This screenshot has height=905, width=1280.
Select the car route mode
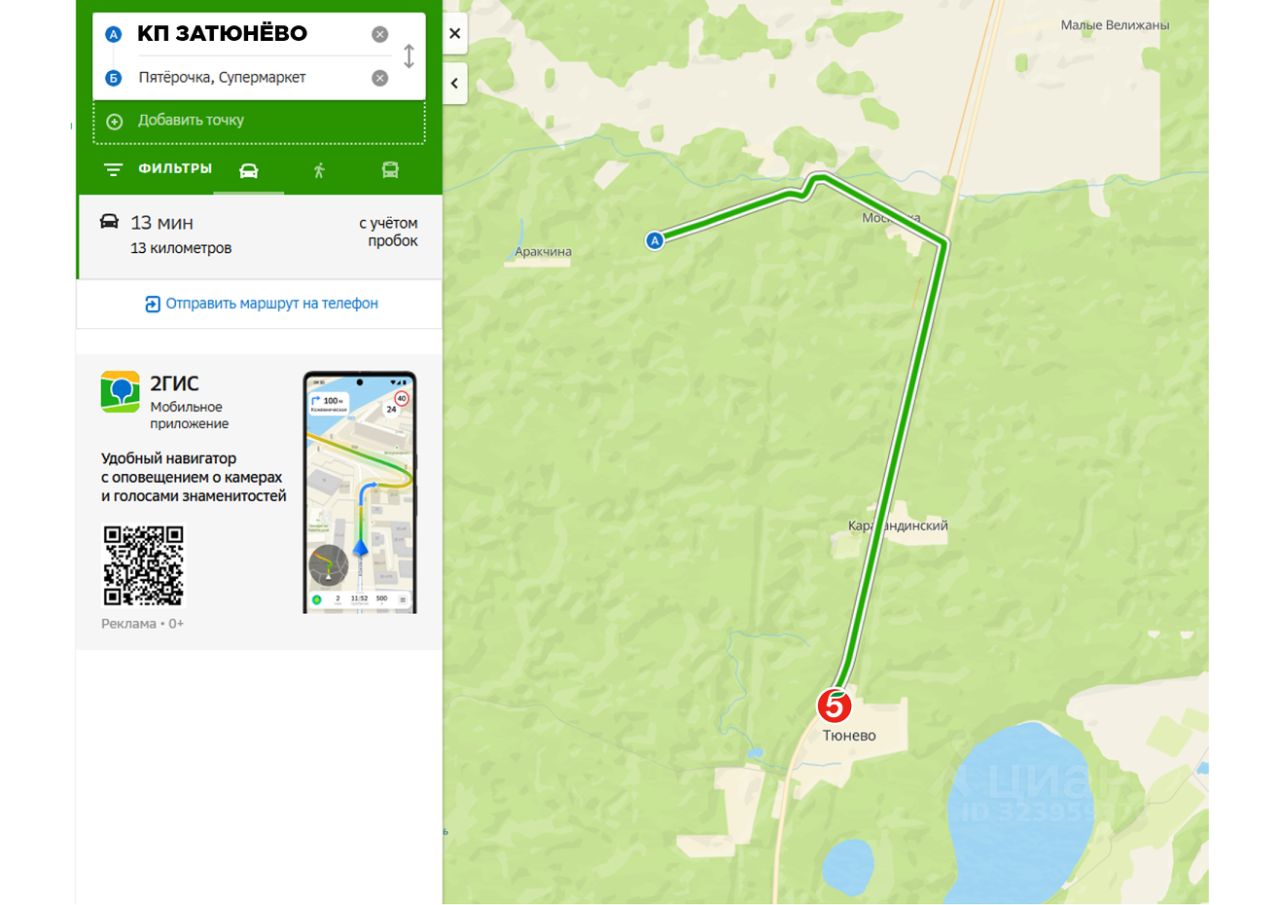coord(249,170)
